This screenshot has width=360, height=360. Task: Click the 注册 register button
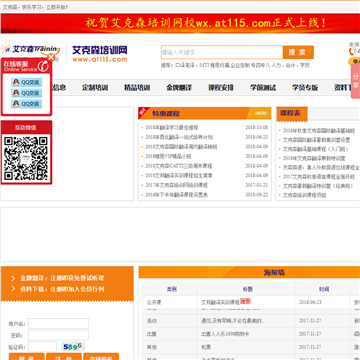coord(64,356)
